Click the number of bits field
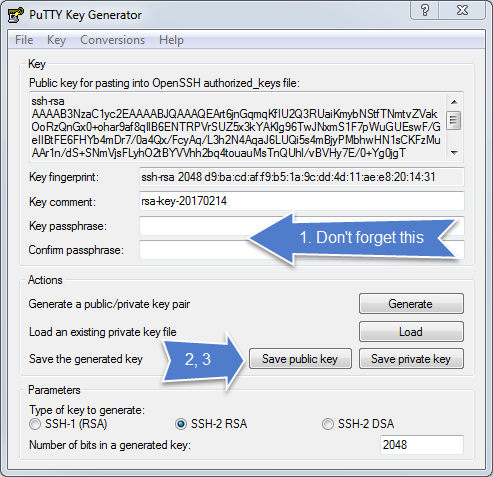493x477 pixels. click(422, 445)
